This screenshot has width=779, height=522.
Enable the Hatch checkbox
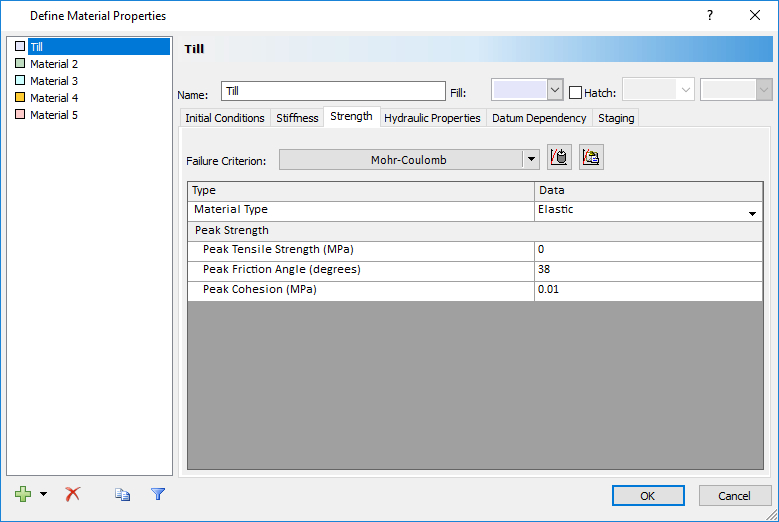575,92
